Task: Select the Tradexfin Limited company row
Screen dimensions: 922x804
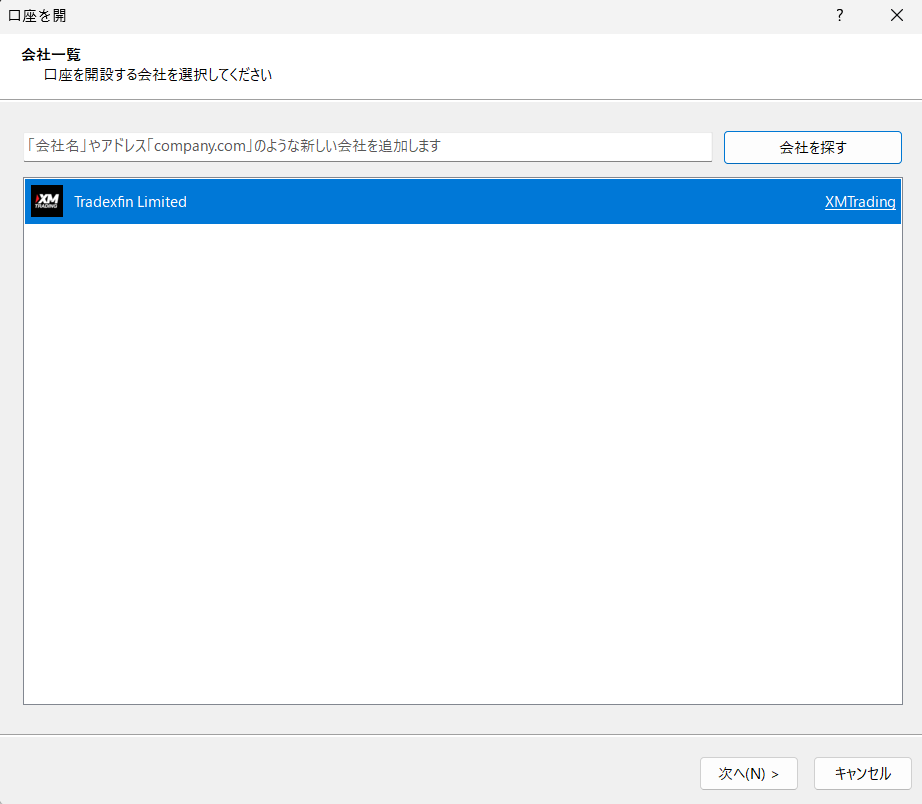Action: [463, 201]
